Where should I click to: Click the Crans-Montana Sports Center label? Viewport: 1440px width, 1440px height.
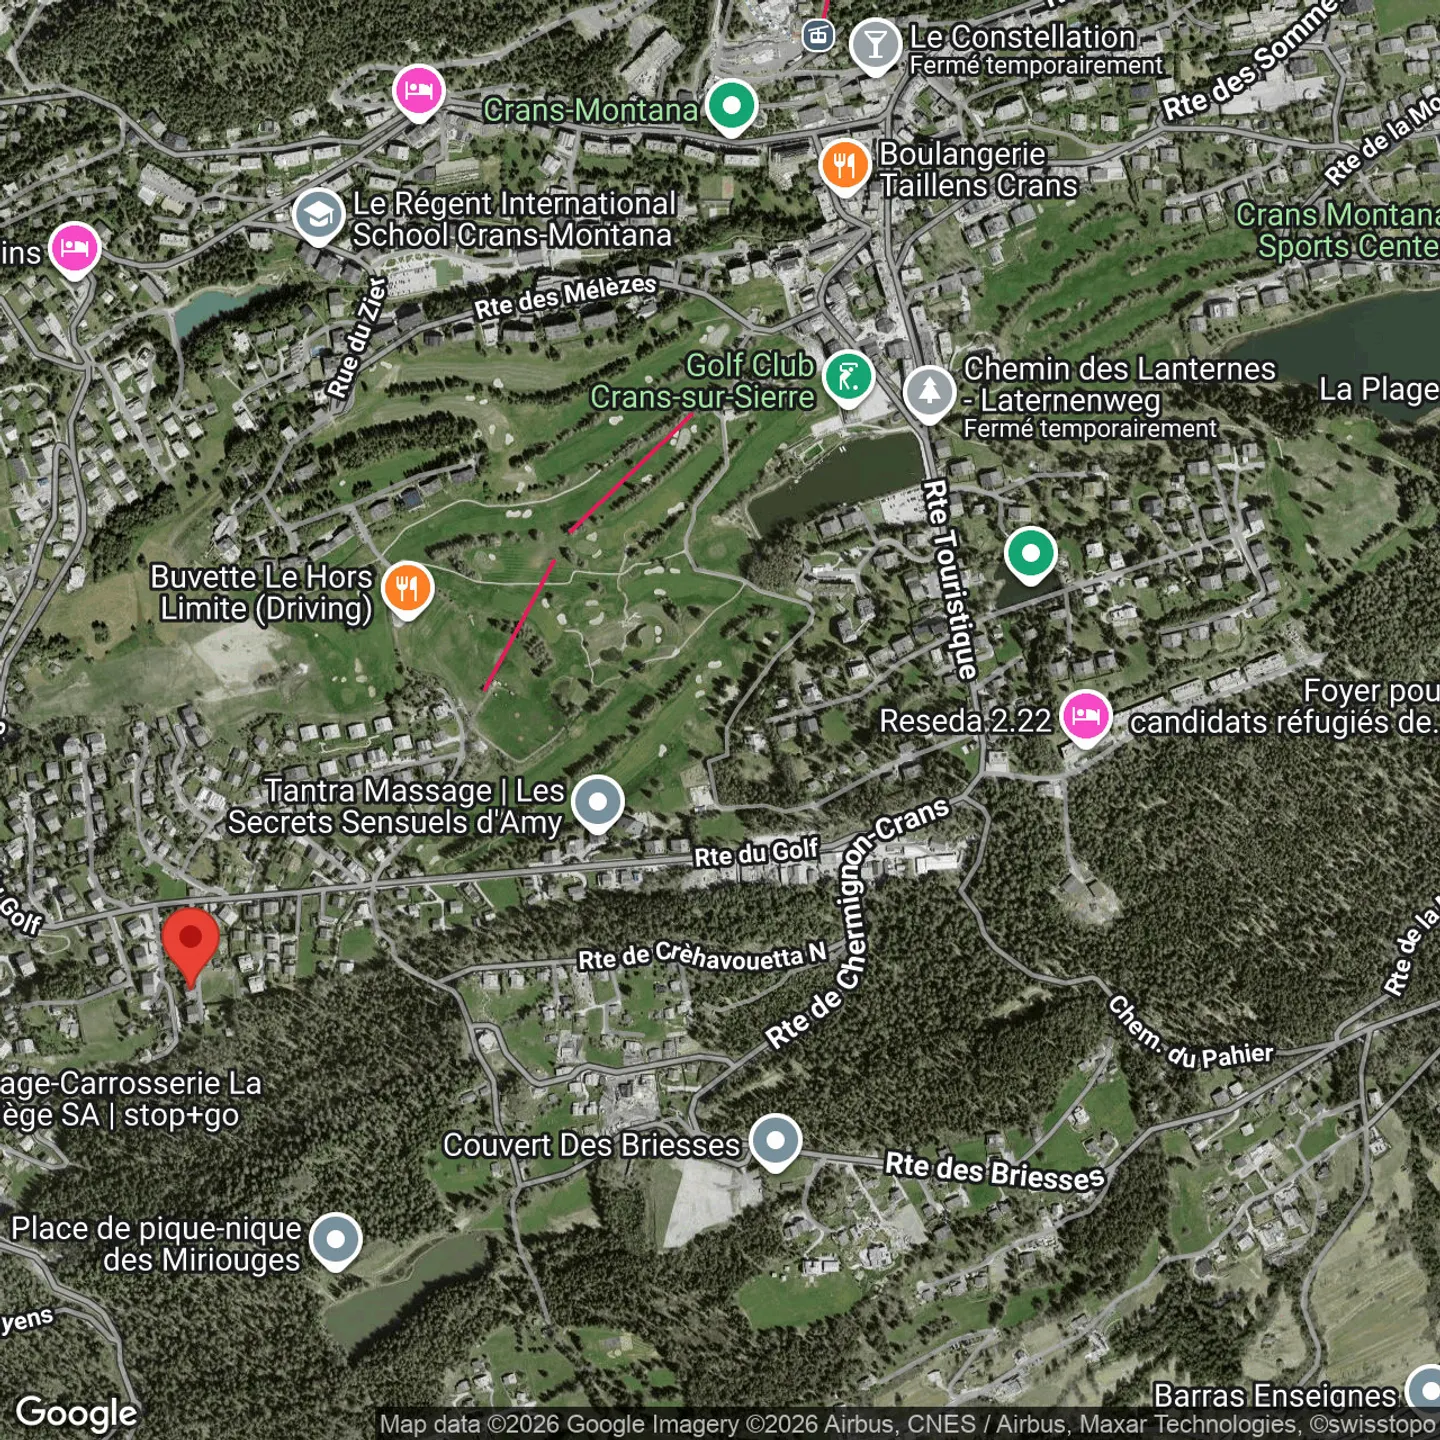point(1338,230)
